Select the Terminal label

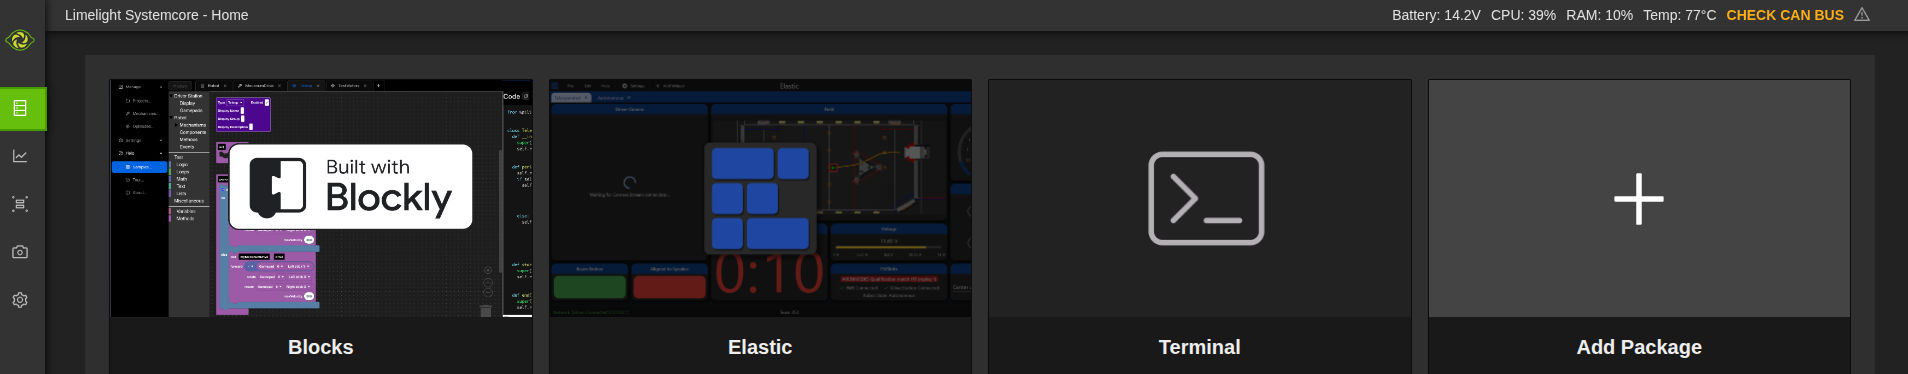point(1199,347)
